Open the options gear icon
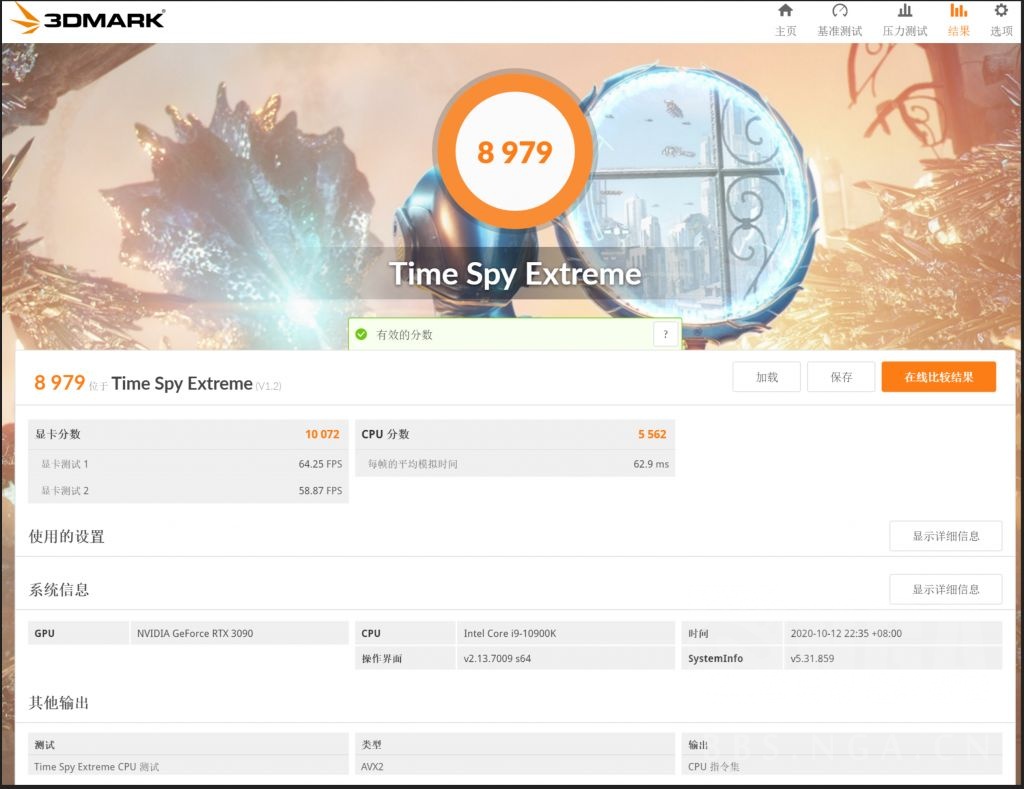Viewport: 1024px width, 789px height. 1001,10
